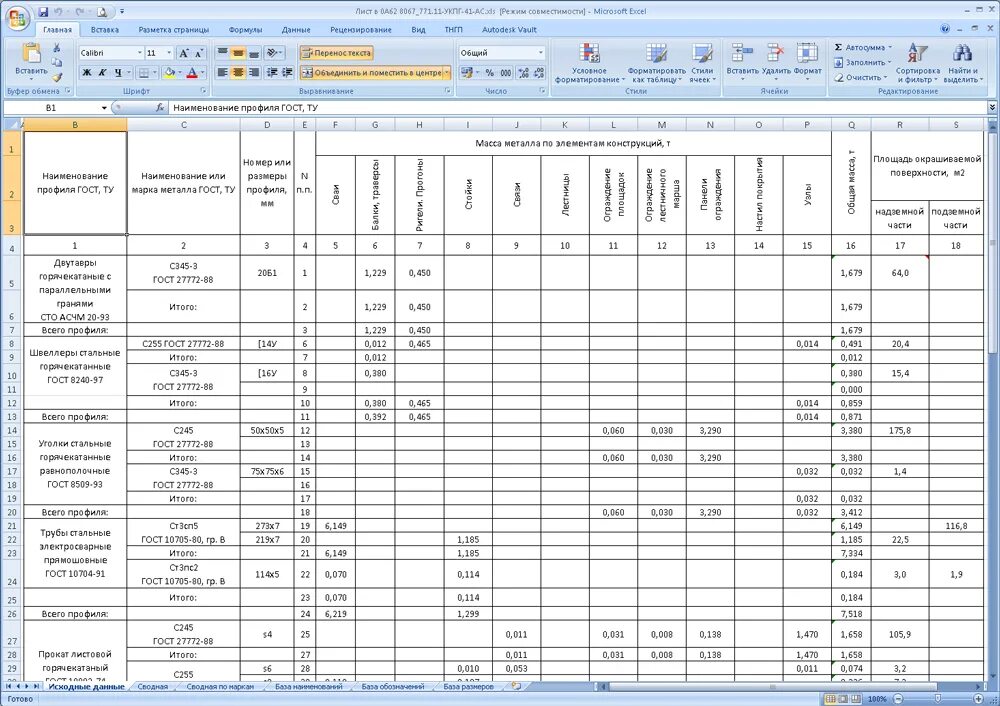
Task: Open the font size 11 dropdown
Action: (x=169, y=53)
